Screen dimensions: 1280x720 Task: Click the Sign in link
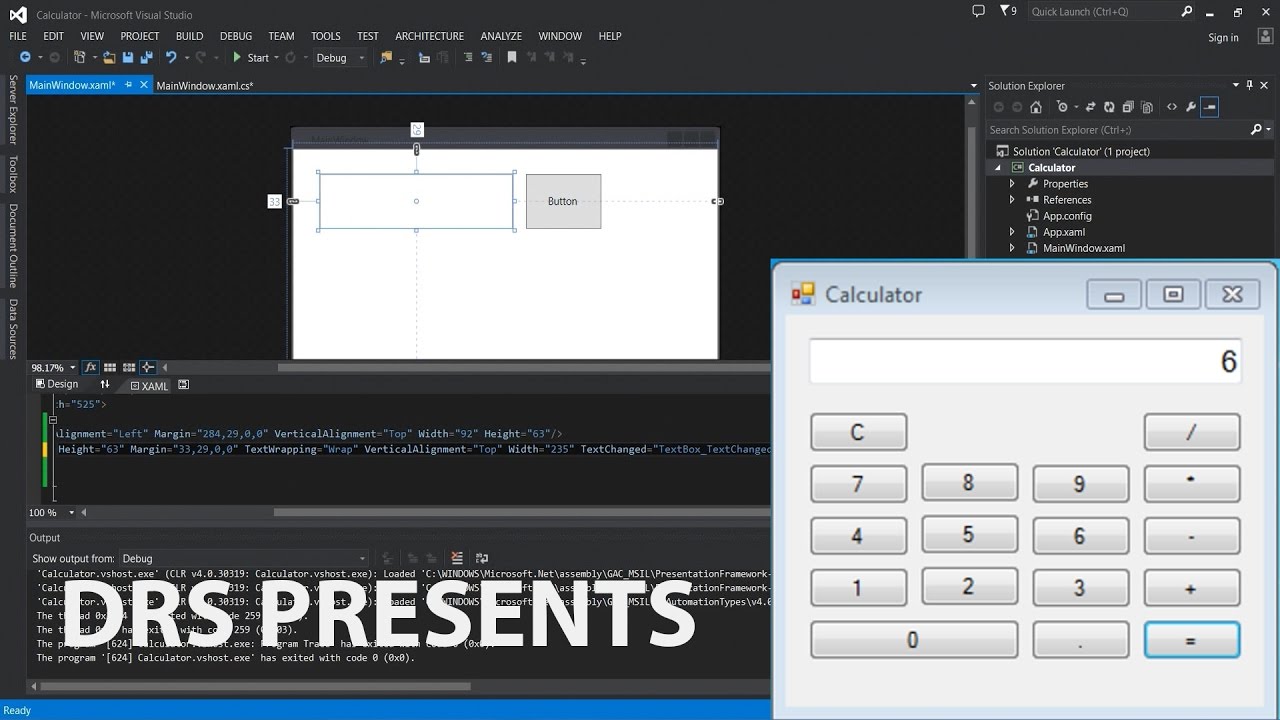(x=1223, y=38)
